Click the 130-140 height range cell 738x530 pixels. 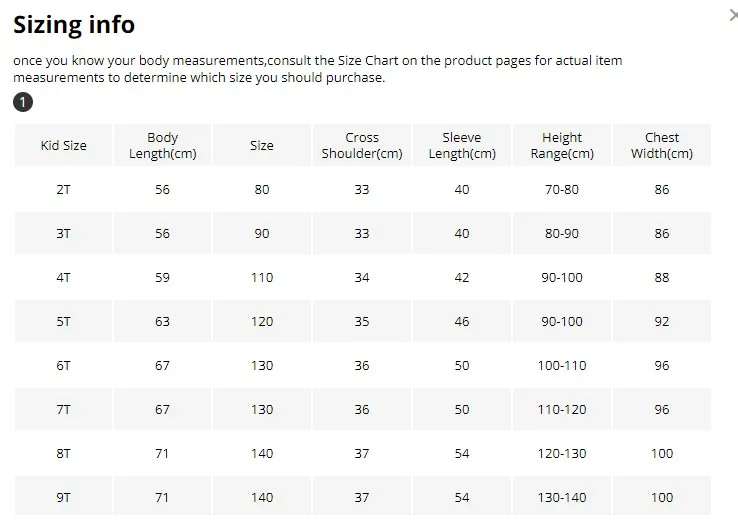tap(562, 498)
